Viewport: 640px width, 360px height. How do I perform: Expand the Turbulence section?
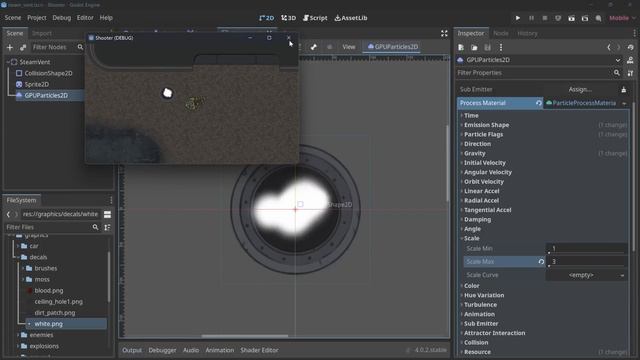[480, 305]
